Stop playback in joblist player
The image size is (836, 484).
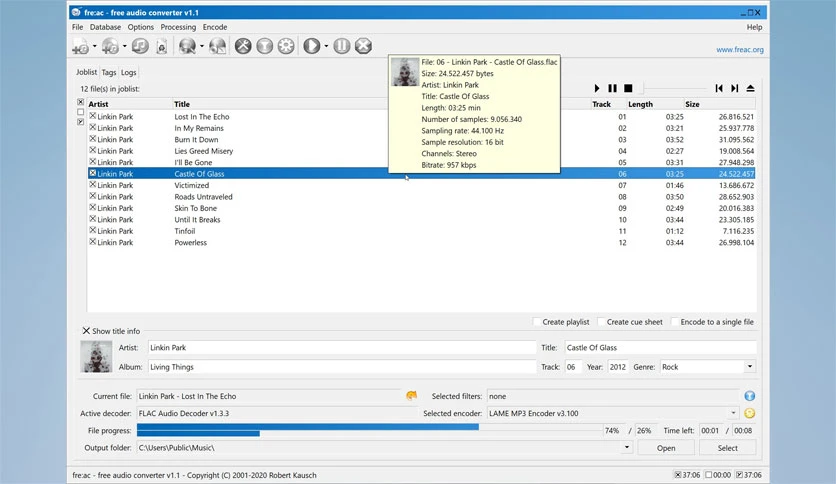[x=628, y=88]
